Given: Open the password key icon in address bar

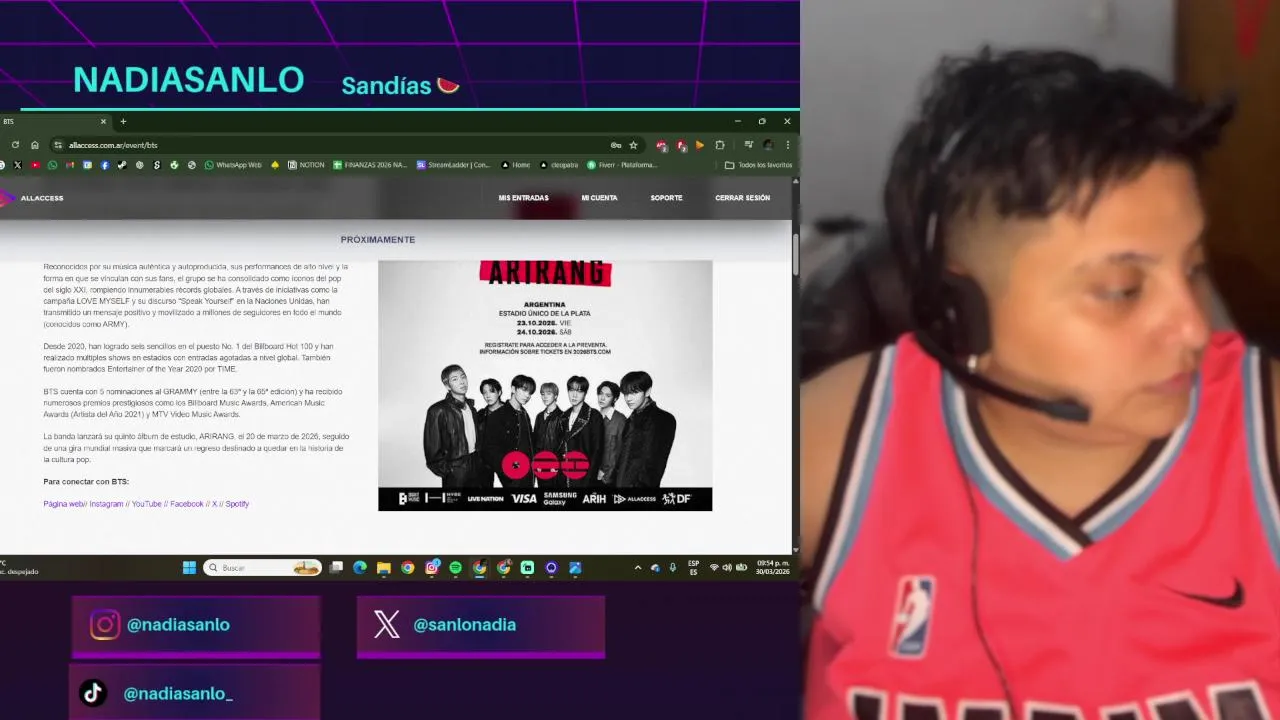Looking at the screenshot, I should (x=616, y=145).
